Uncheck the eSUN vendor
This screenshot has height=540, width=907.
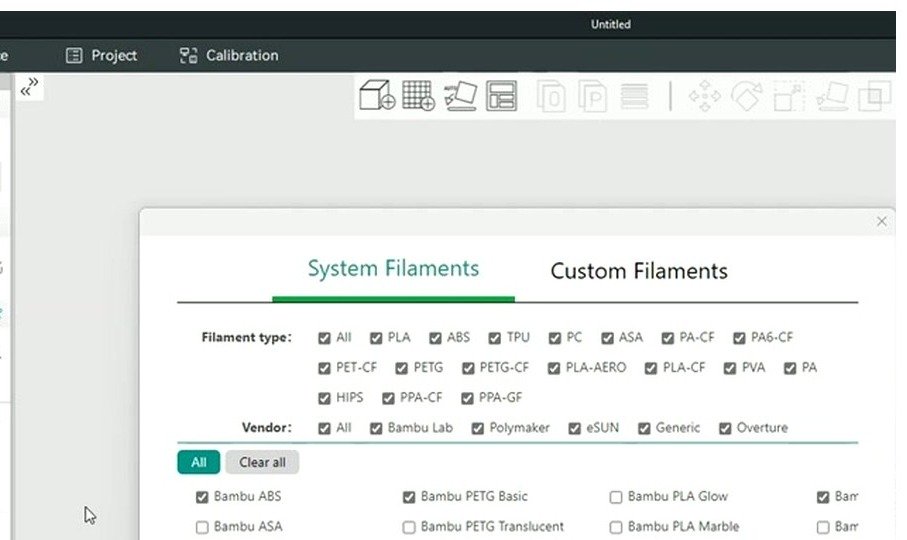pyautogui.click(x=574, y=428)
